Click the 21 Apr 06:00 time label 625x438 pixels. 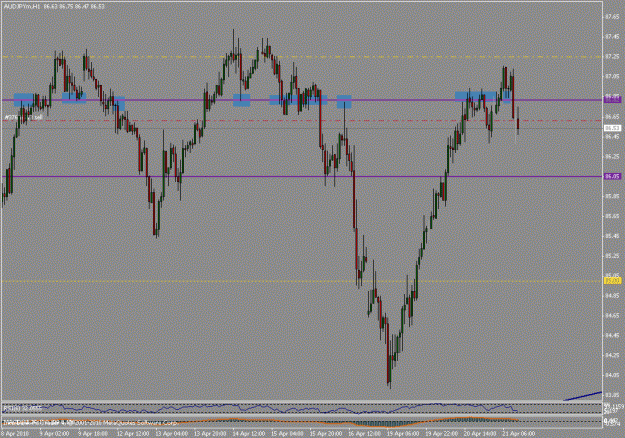pos(519,434)
